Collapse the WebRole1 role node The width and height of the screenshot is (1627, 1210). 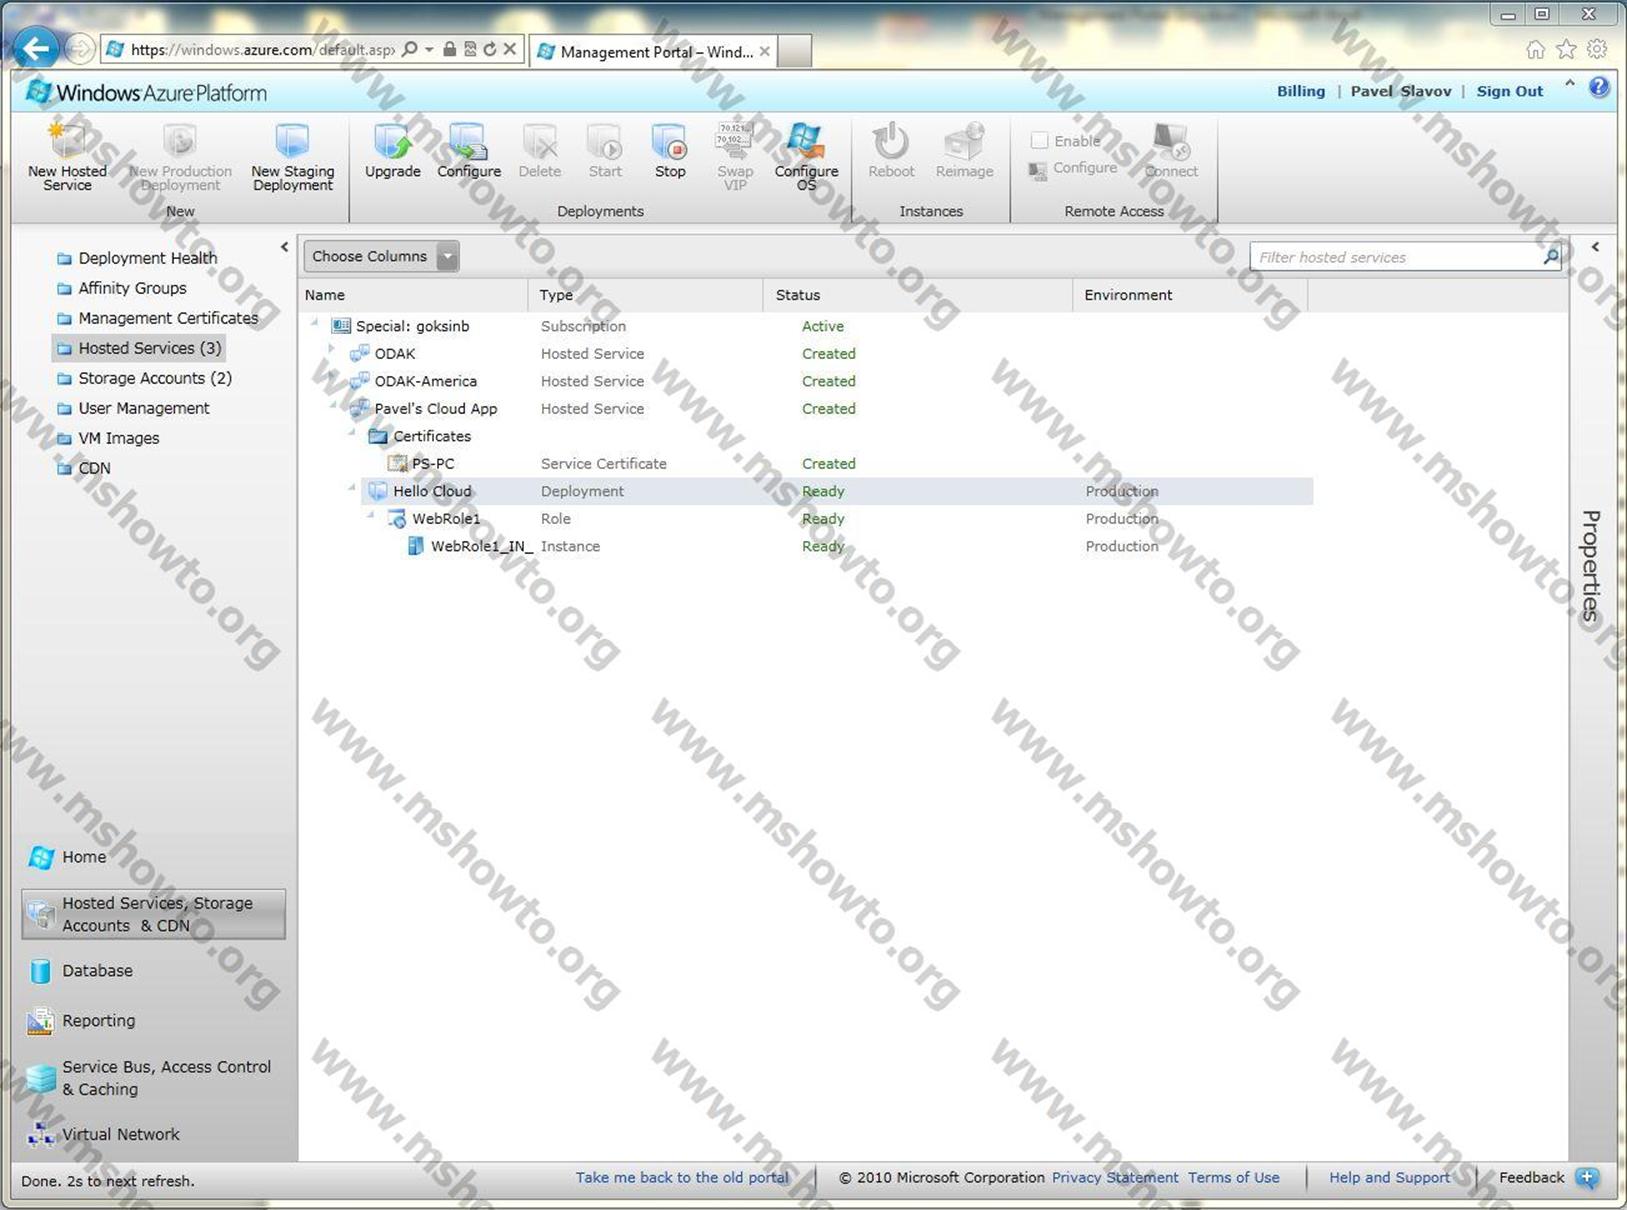(x=371, y=516)
